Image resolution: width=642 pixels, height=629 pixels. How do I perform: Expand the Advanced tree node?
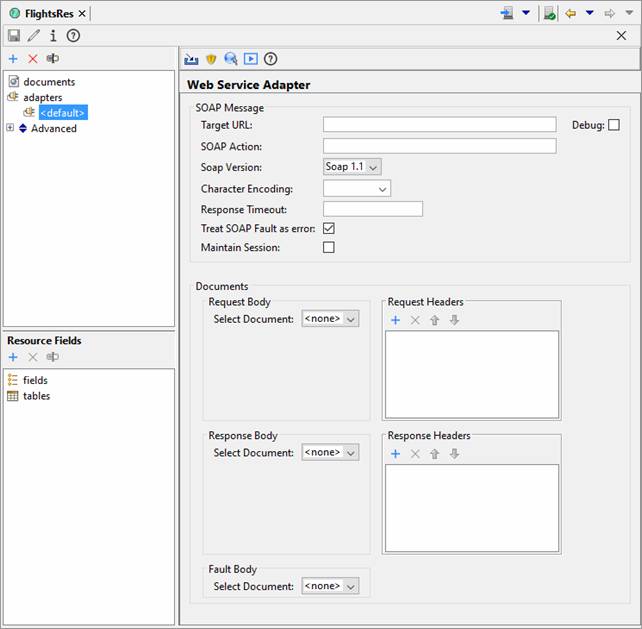pos(10,128)
